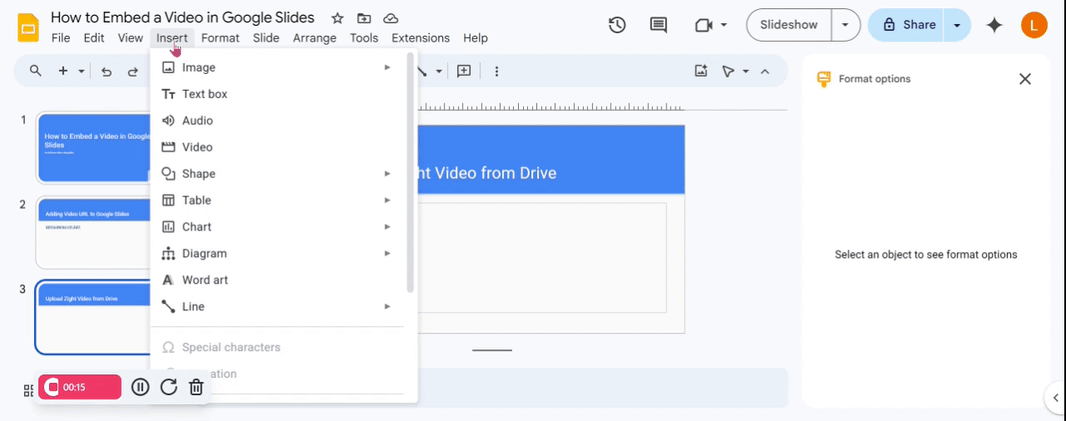The height and width of the screenshot is (421, 1066).
Task: Close the Format options panel
Action: (x=1024, y=79)
